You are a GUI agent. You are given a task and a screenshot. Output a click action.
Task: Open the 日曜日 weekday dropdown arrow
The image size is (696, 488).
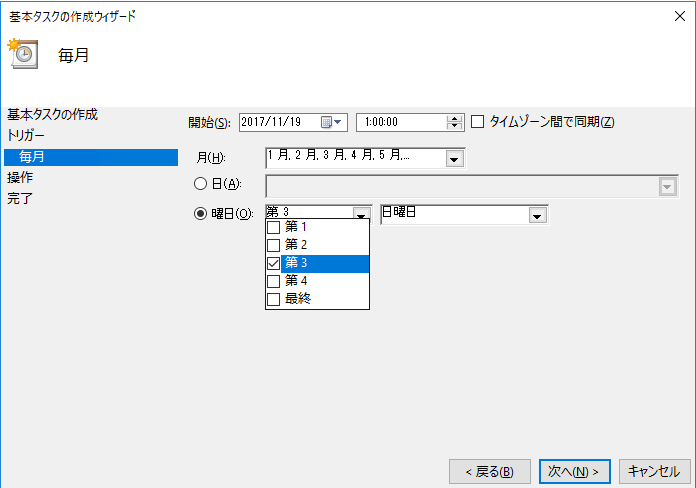[x=538, y=216]
